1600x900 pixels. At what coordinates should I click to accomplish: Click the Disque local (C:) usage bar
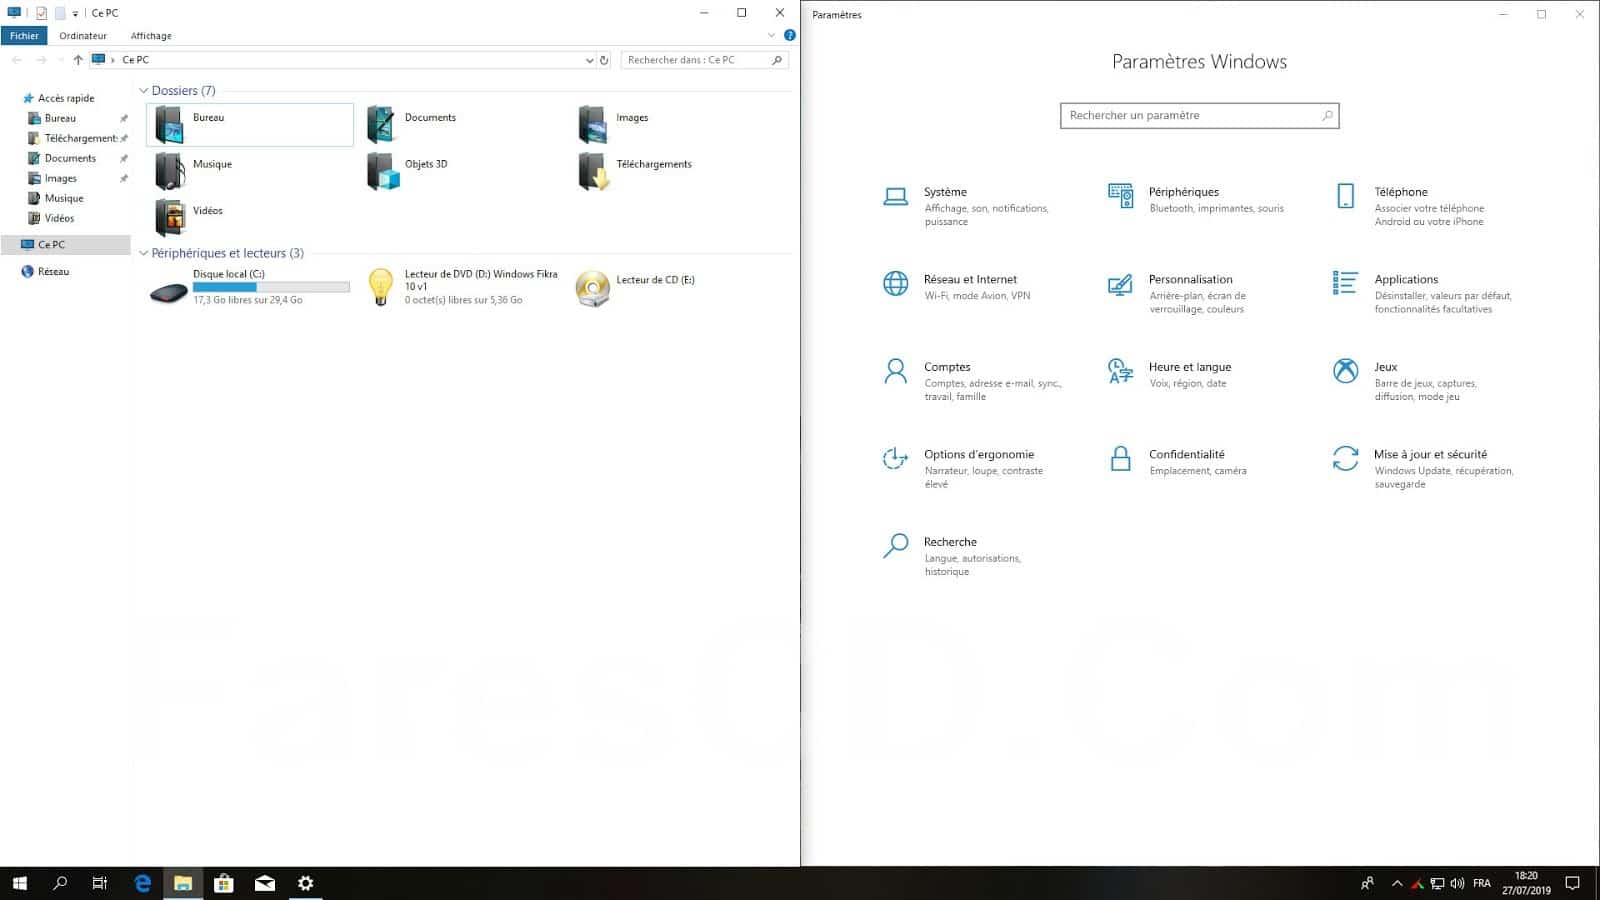(271, 287)
